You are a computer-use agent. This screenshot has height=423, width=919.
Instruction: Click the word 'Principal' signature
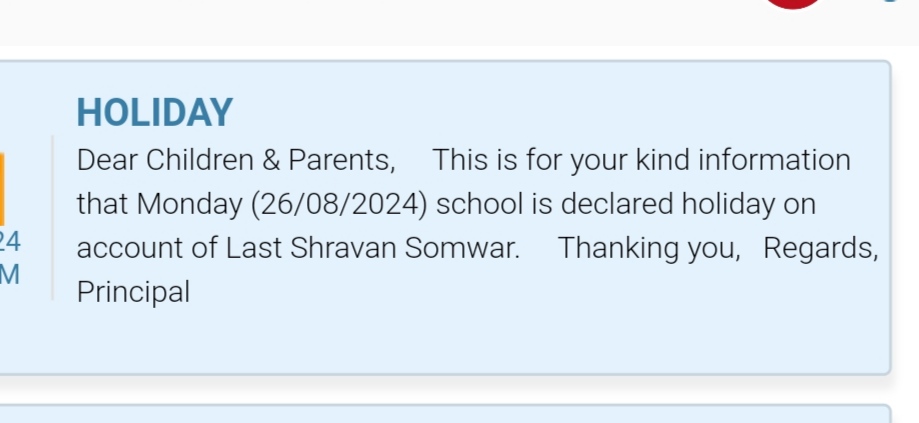134,292
